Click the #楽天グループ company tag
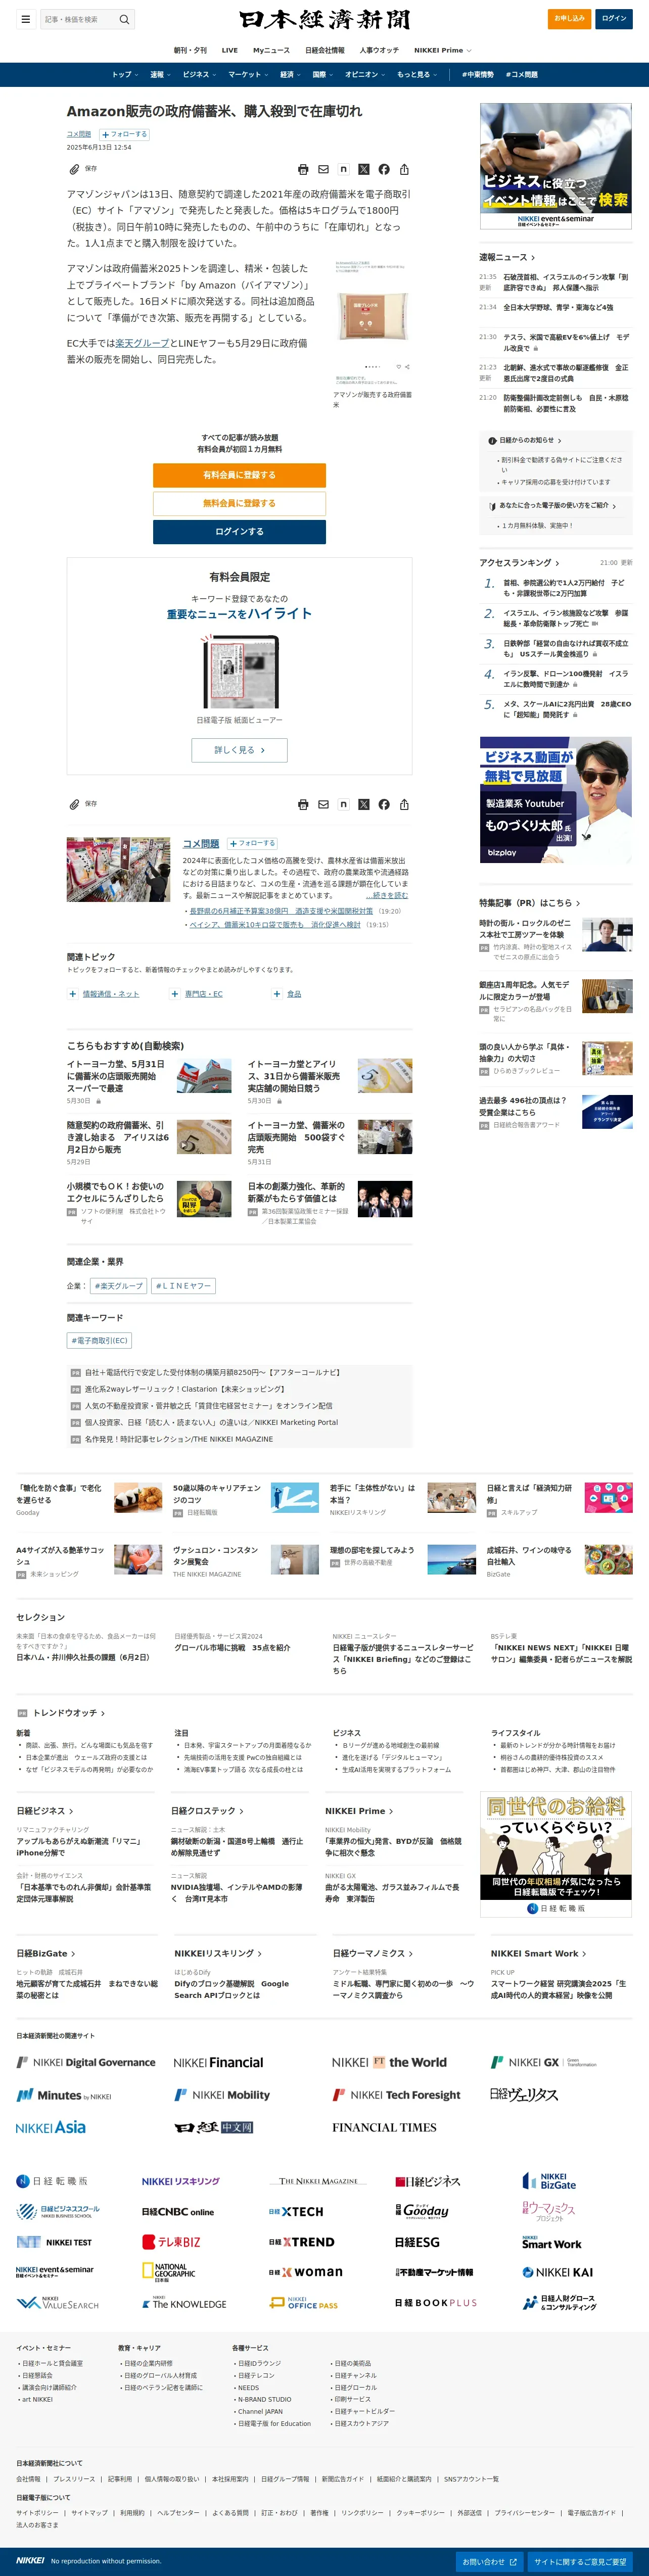The height and width of the screenshot is (2576, 649). [x=118, y=1286]
